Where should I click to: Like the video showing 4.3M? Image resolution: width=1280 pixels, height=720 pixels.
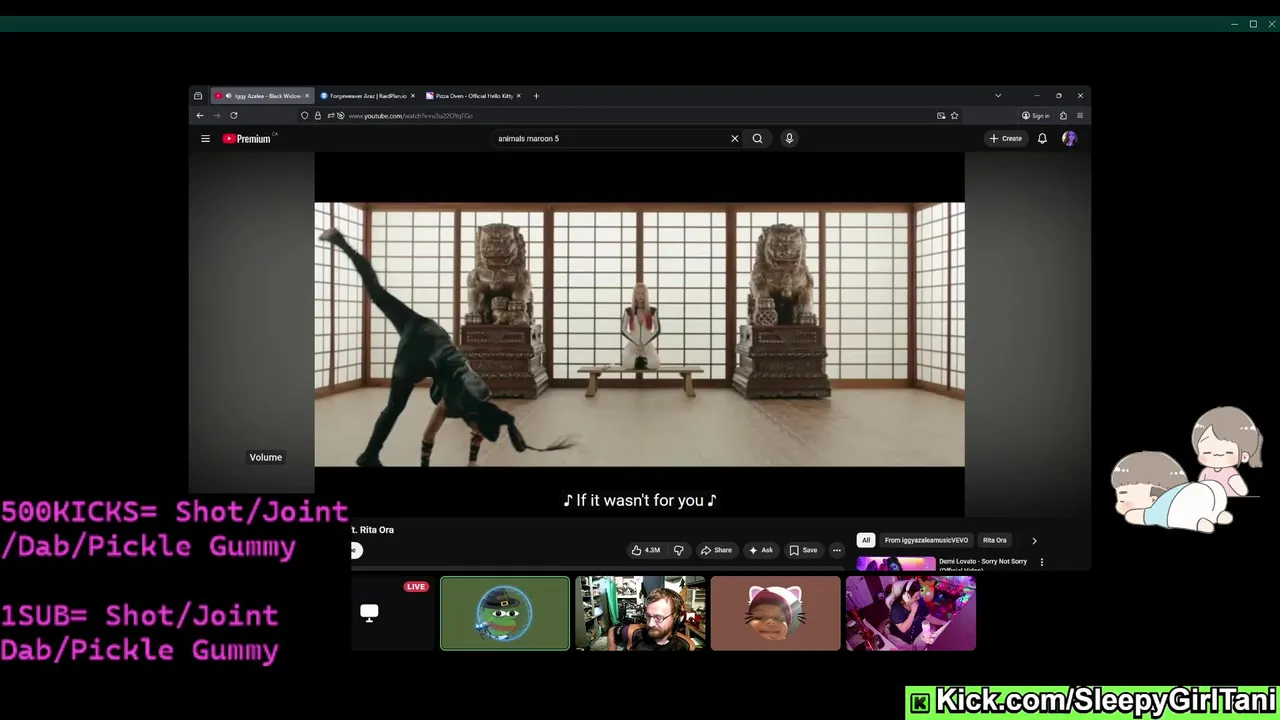tap(646, 550)
